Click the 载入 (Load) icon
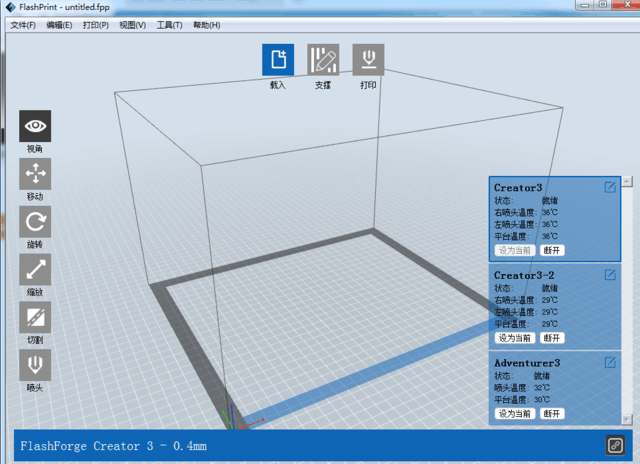This screenshot has width=640, height=464. coord(278,60)
